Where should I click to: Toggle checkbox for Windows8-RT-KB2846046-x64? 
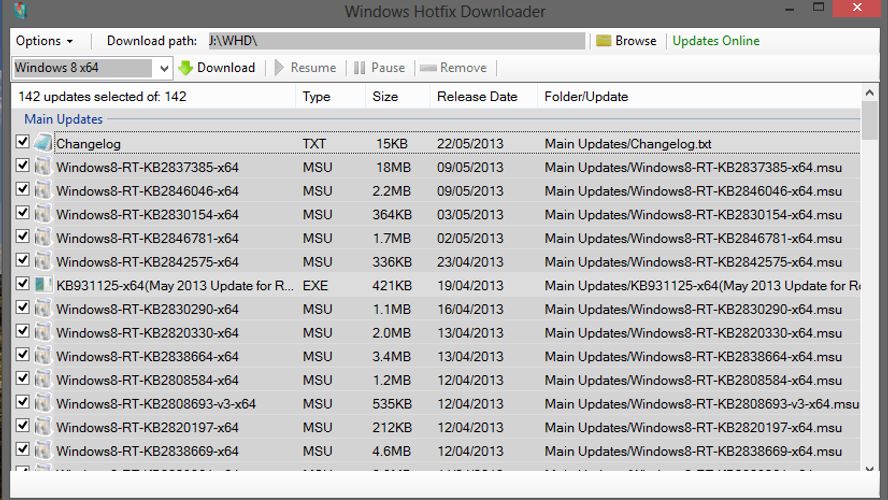(x=23, y=189)
